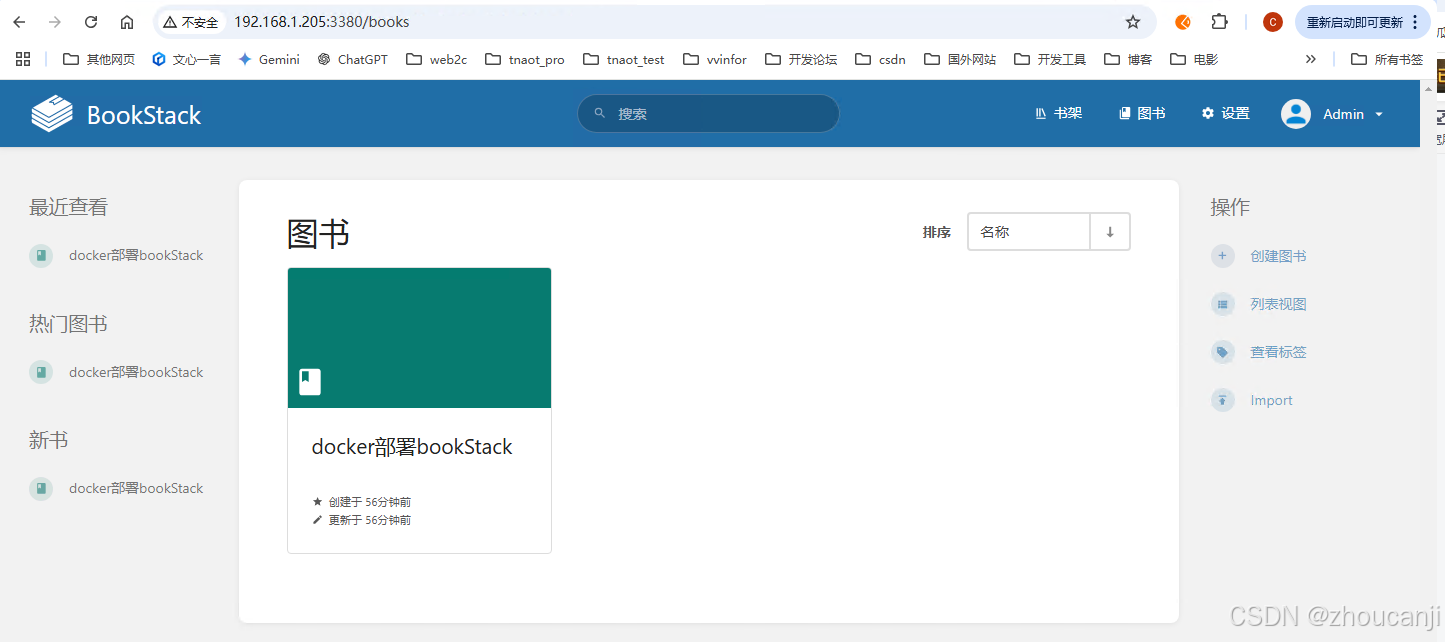
Task: Open browser home page icon
Action: (127, 22)
